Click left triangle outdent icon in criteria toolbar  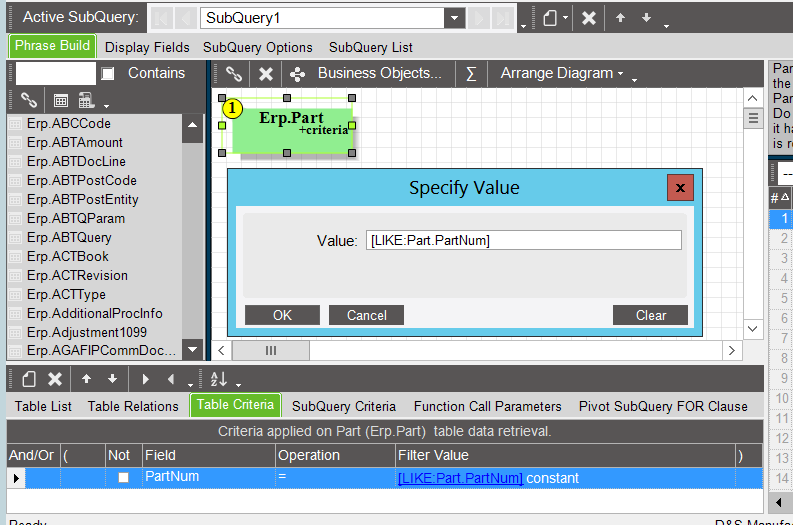[171, 379]
